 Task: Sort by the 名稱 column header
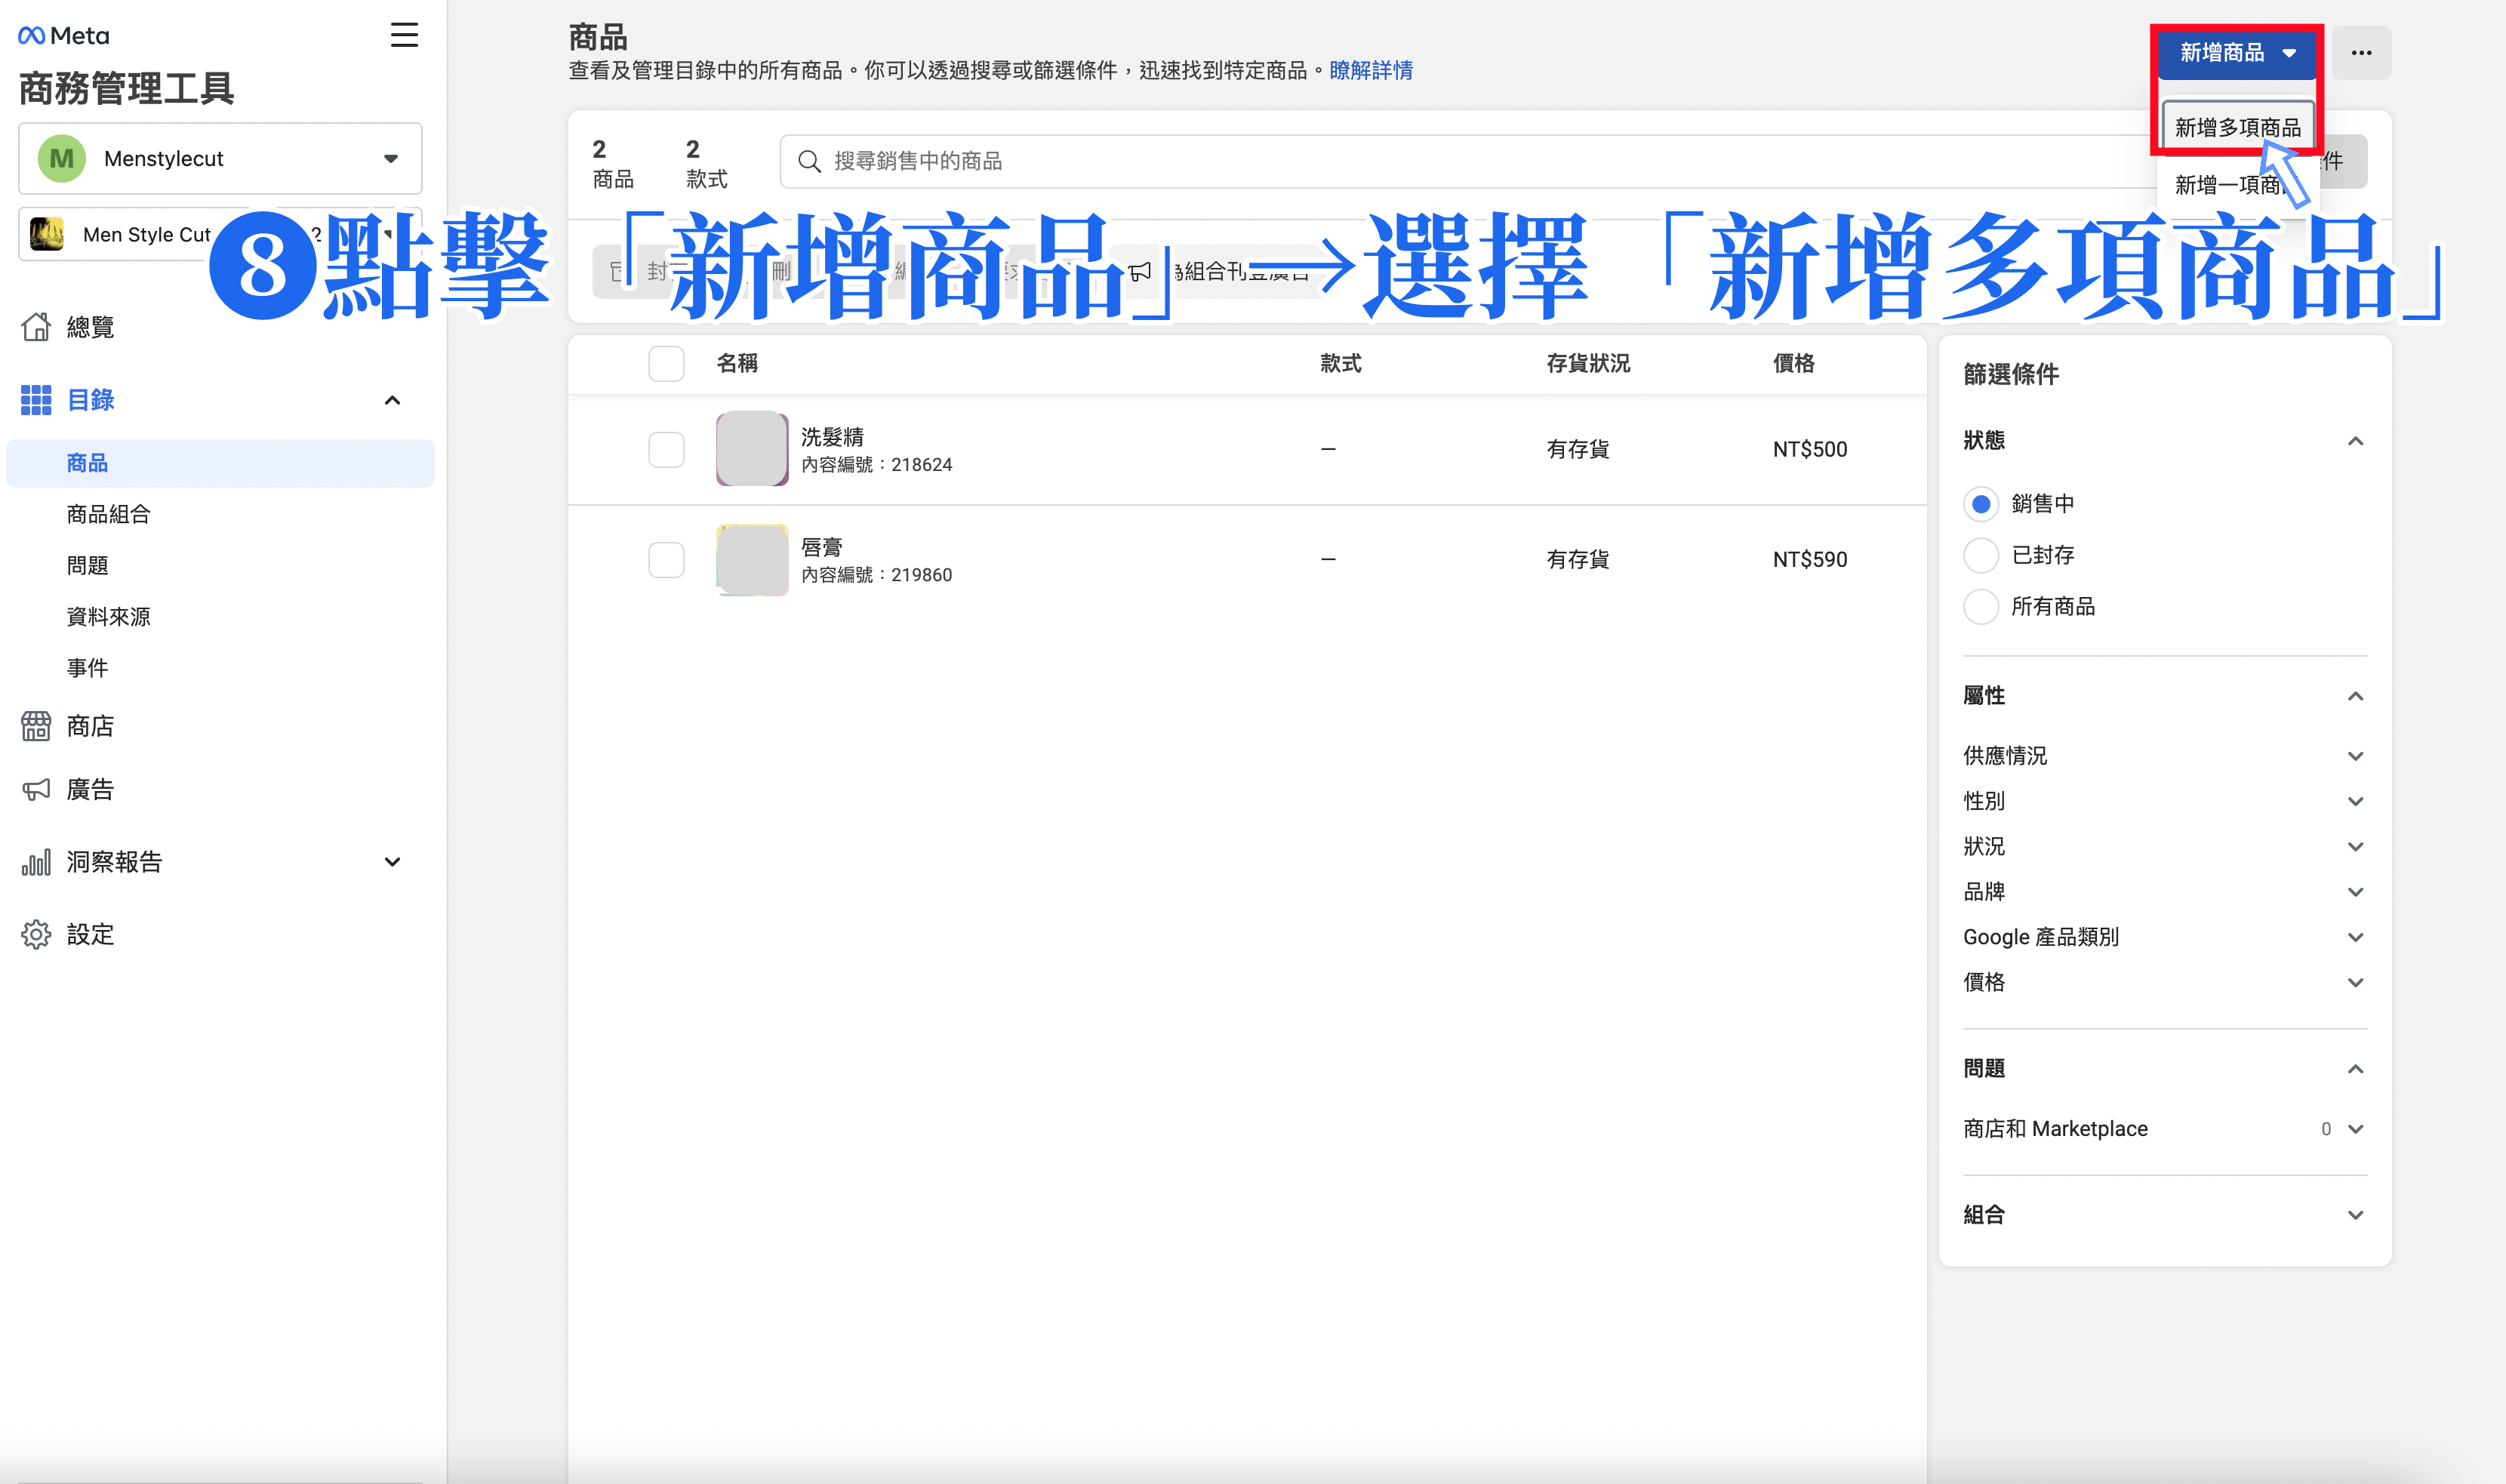(737, 363)
